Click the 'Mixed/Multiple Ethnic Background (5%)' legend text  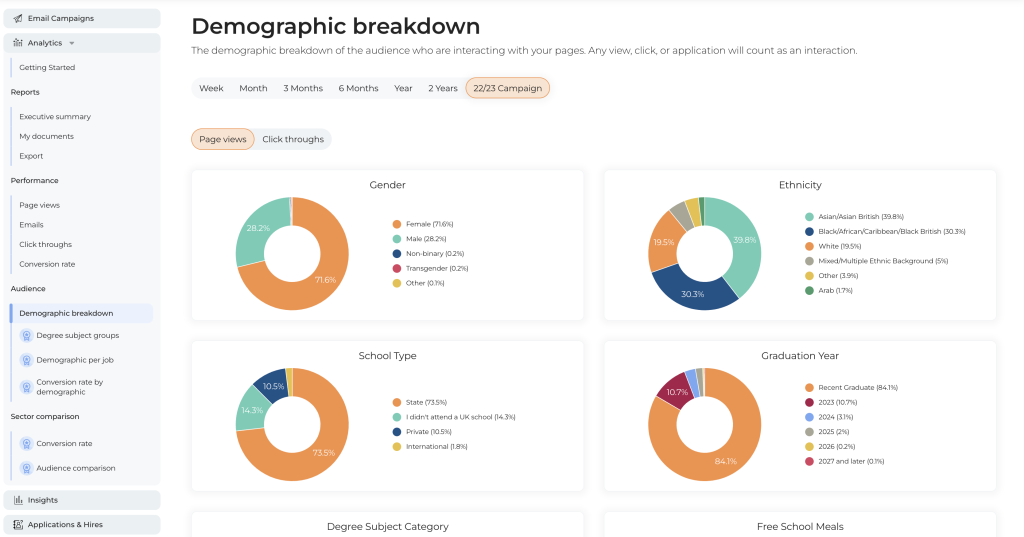point(883,261)
